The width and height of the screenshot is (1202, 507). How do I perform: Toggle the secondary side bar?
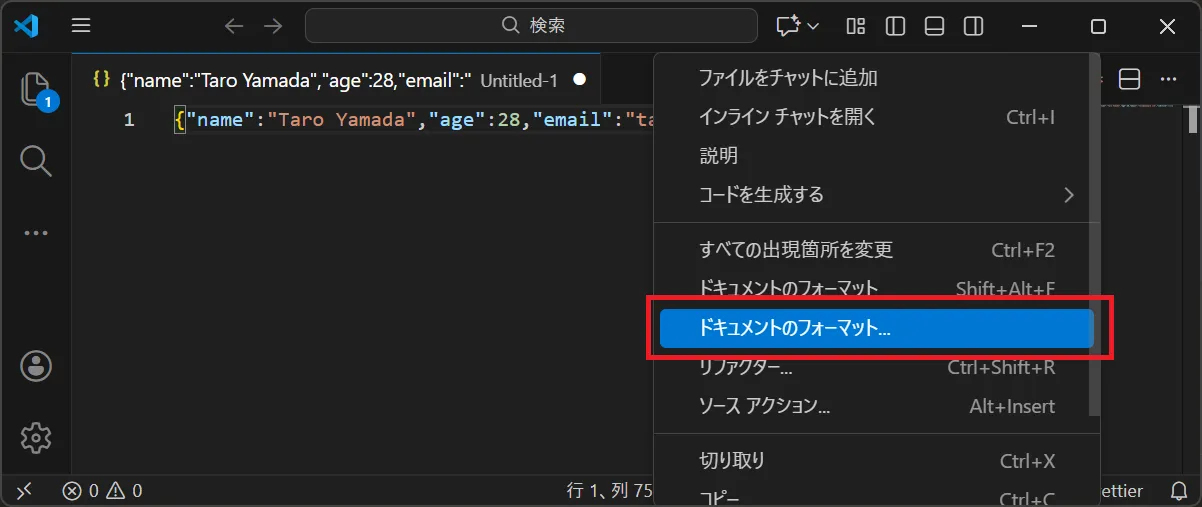(973, 26)
